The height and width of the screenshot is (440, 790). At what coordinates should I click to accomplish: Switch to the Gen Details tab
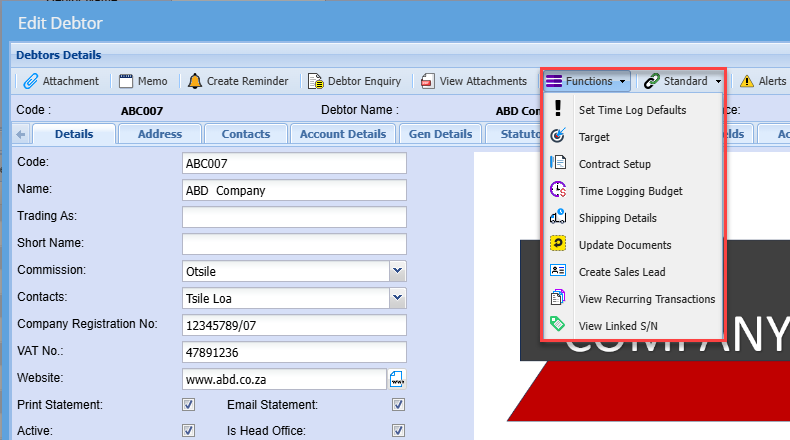coord(440,134)
